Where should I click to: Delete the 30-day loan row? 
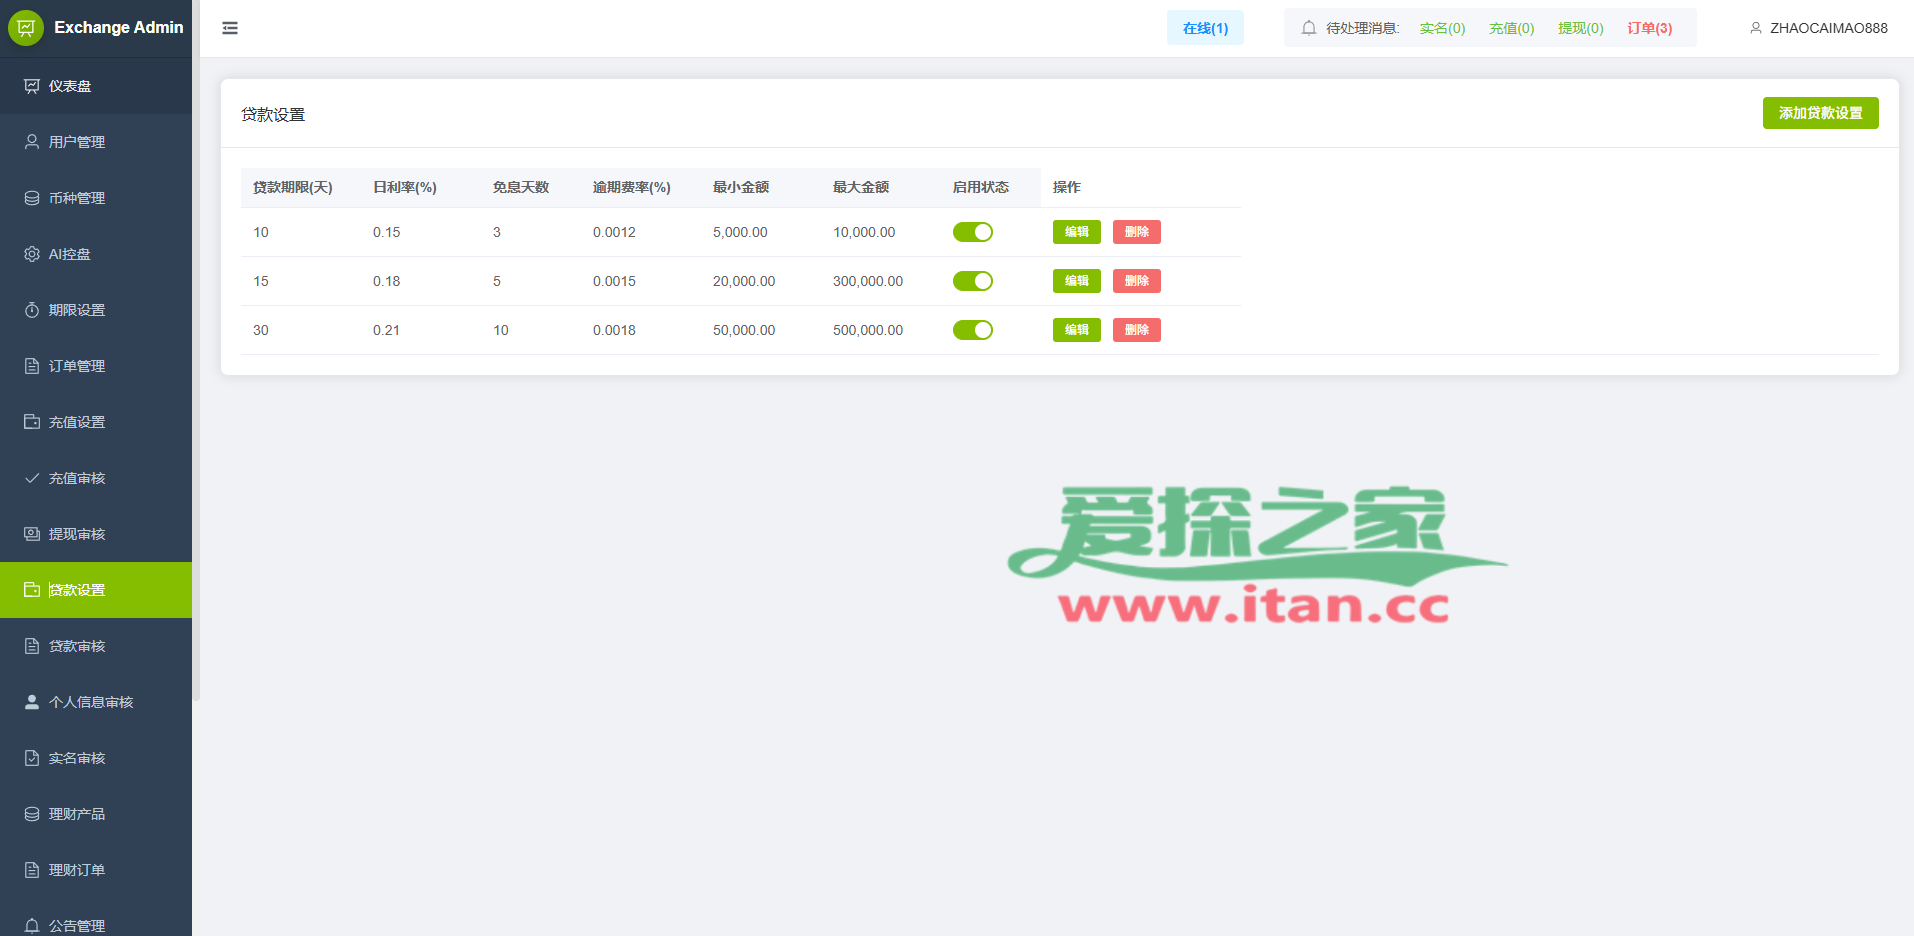click(1136, 330)
